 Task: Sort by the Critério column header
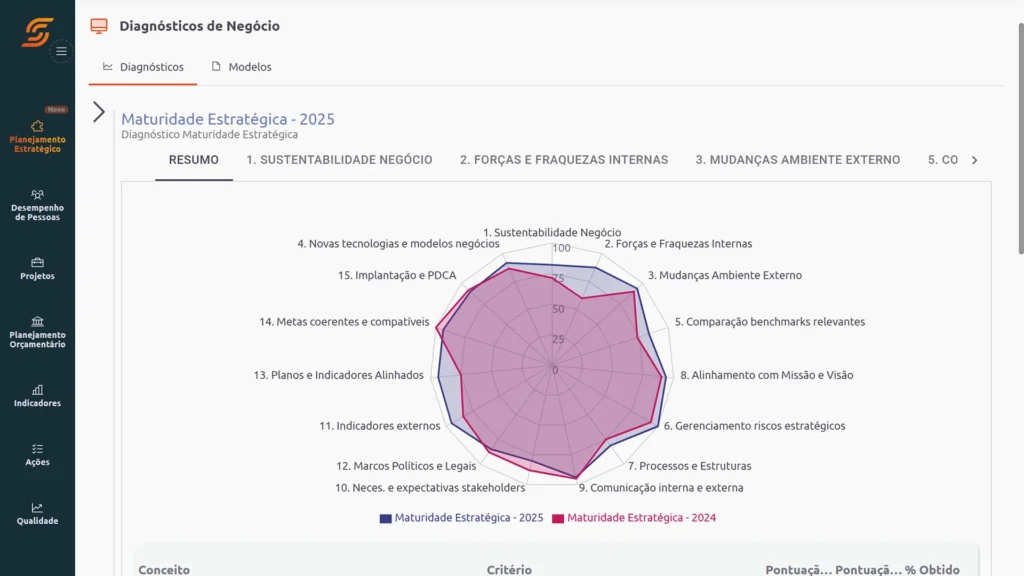(x=509, y=569)
